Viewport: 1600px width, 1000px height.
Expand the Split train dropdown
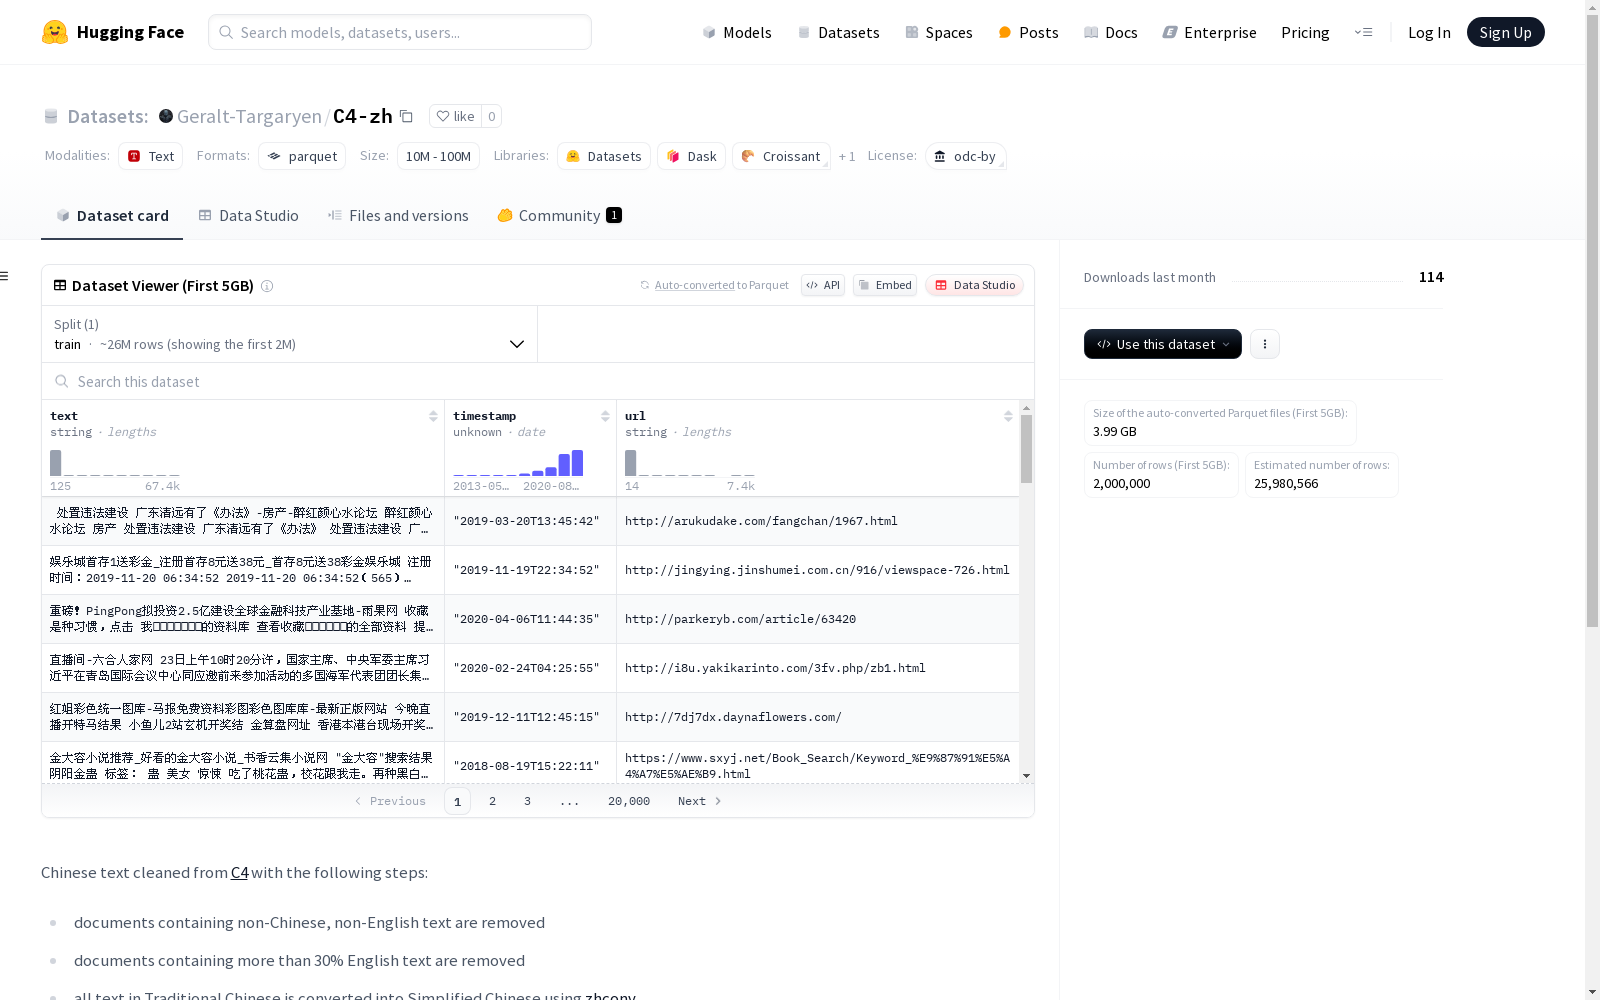tap(290, 334)
